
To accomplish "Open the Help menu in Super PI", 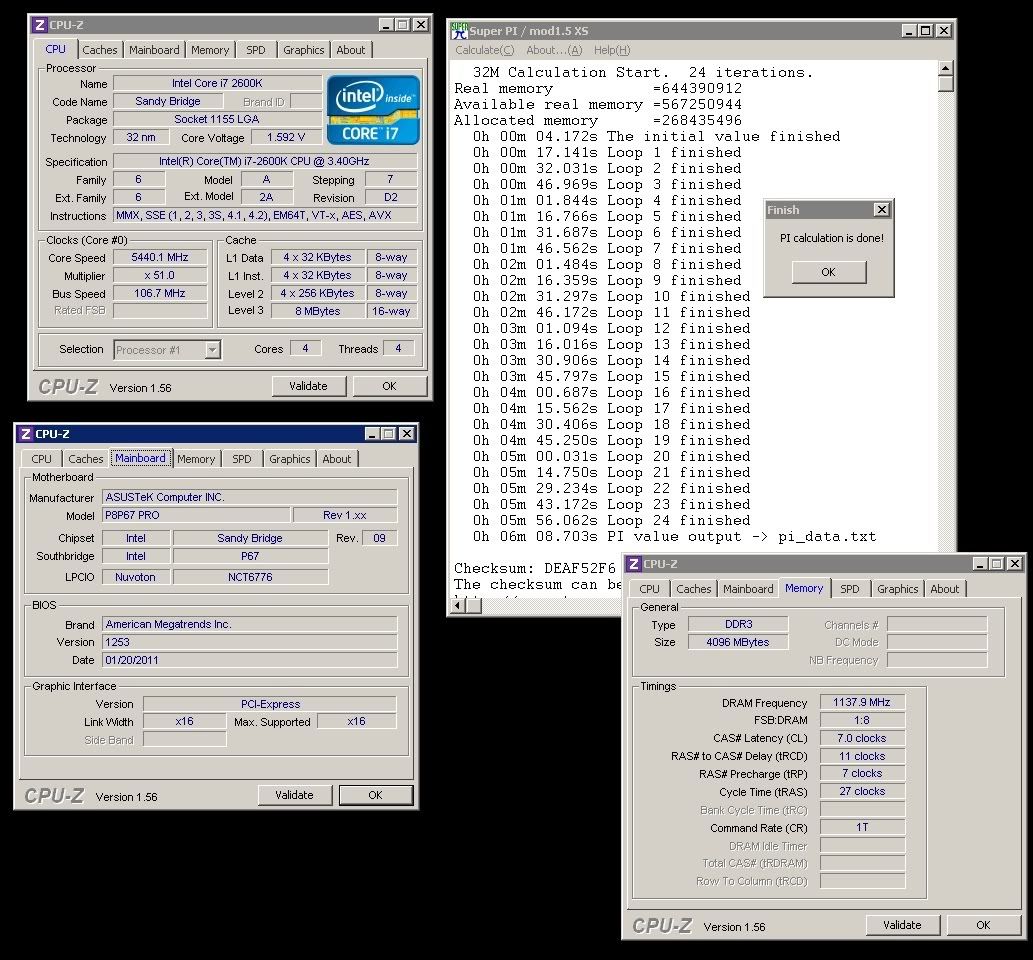I will [611, 50].
